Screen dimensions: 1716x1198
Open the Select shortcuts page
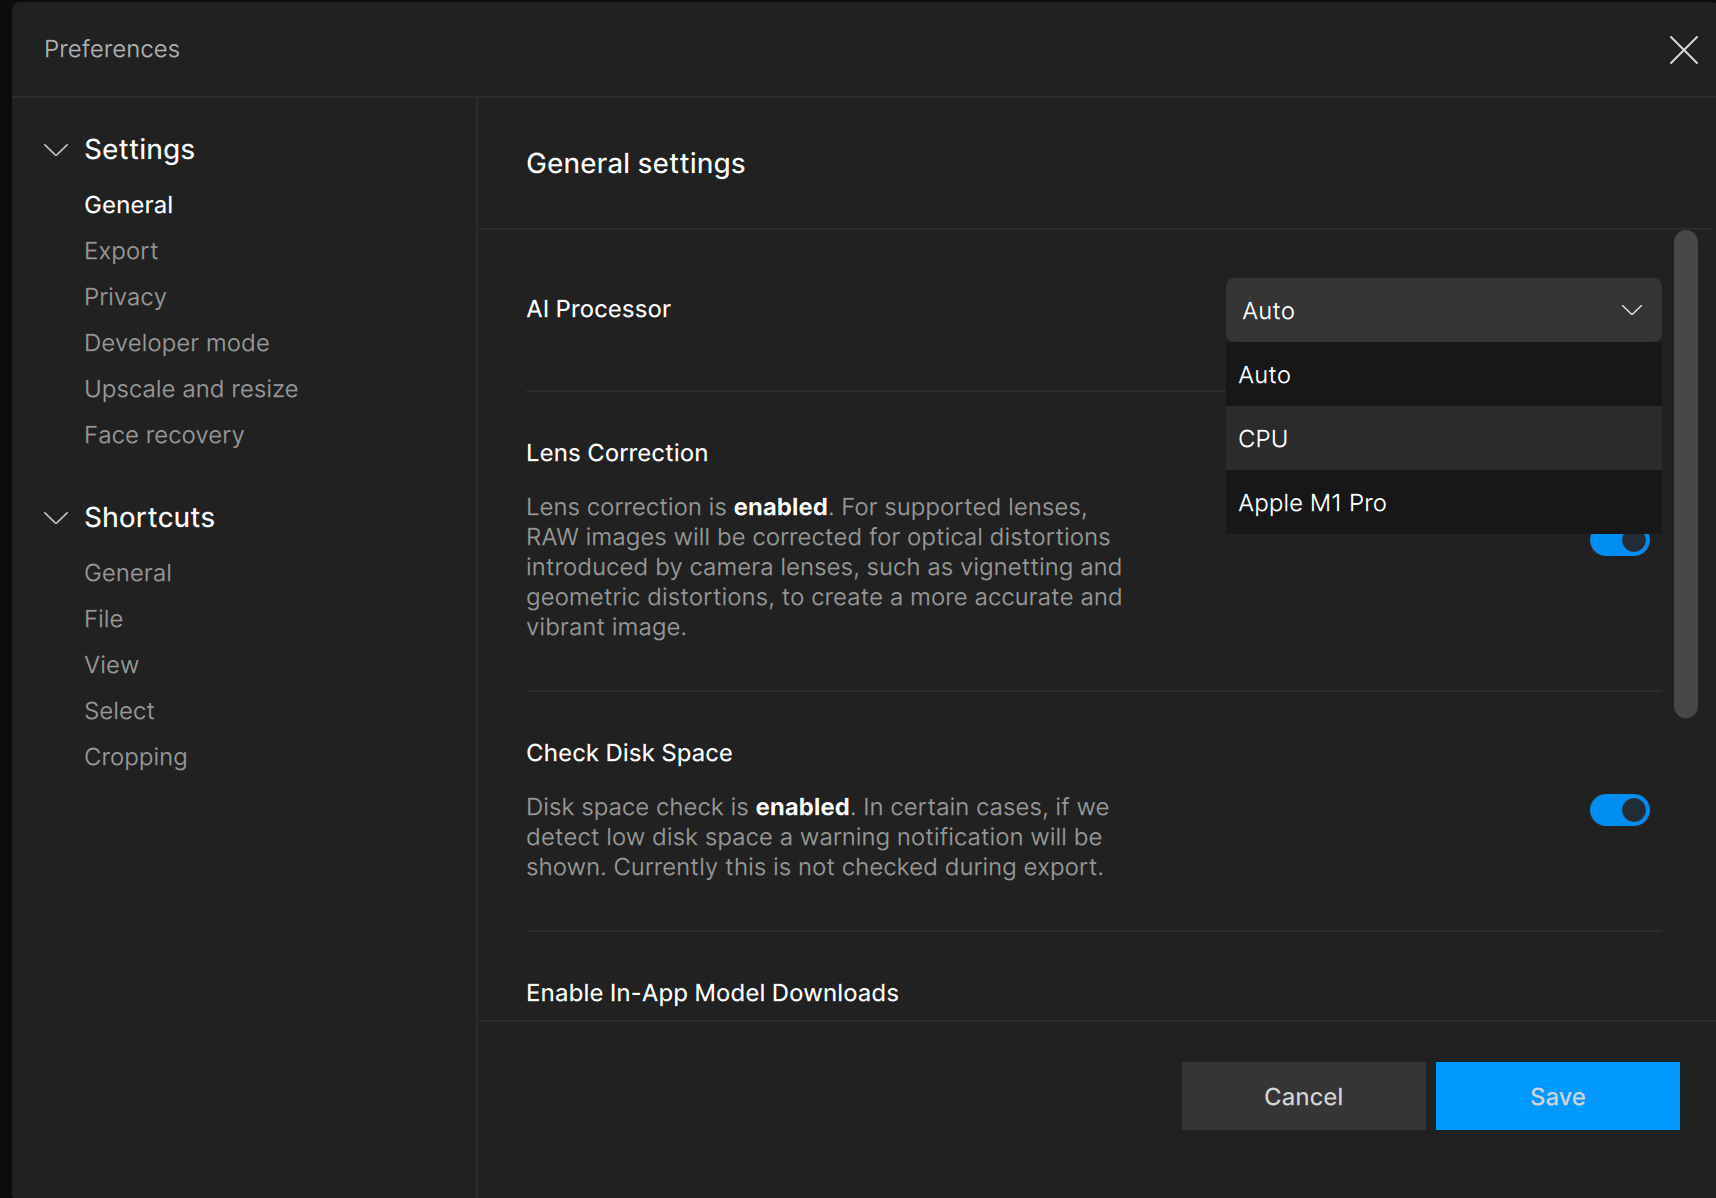click(x=119, y=711)
